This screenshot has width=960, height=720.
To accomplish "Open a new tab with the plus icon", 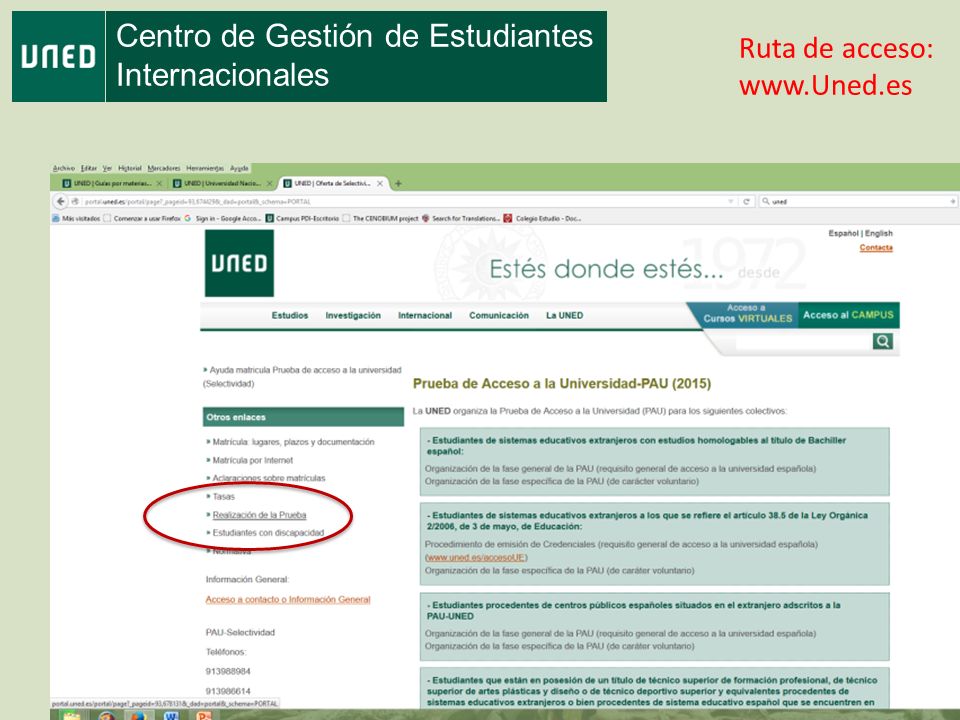I will click(x=398, y=183).
